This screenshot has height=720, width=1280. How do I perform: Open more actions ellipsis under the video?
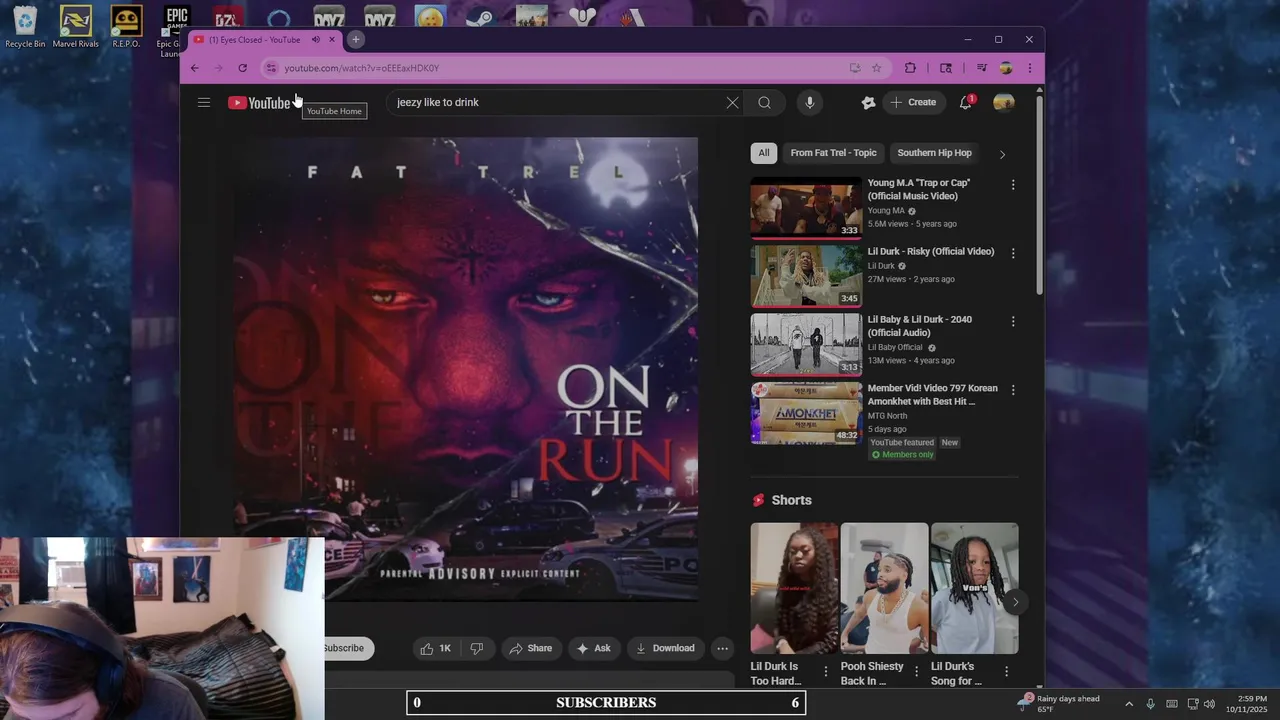coord(722,648)
